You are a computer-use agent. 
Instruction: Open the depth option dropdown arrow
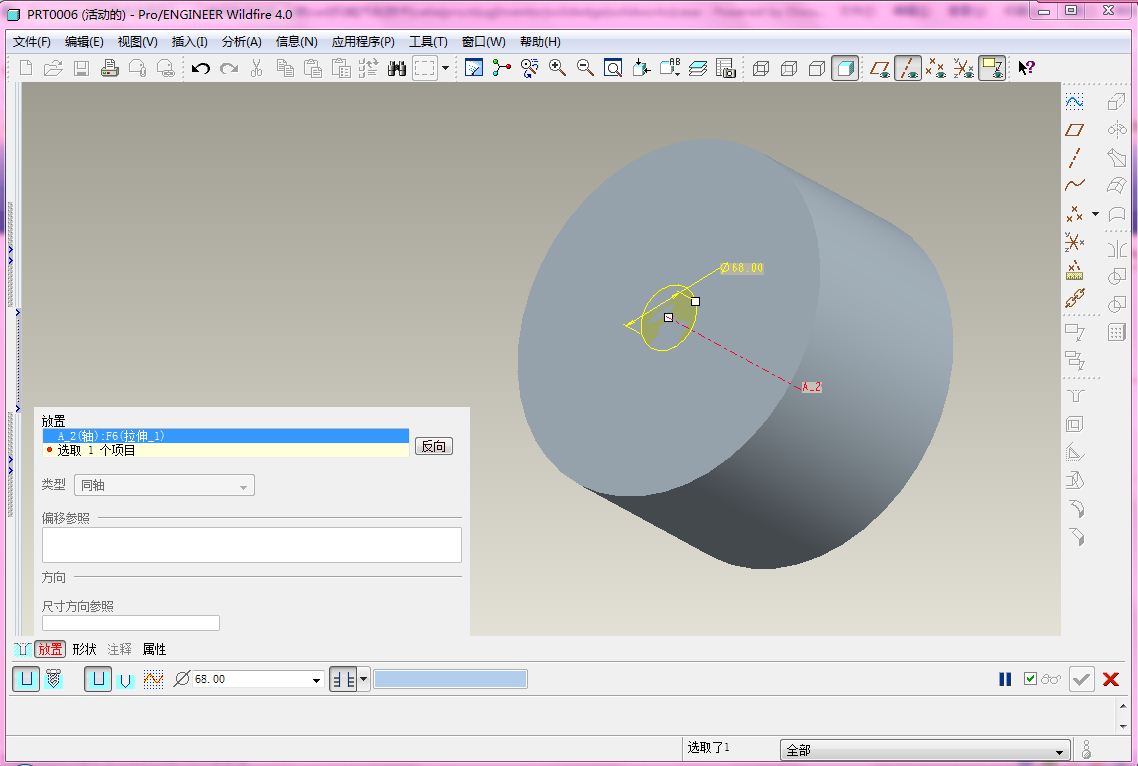click(364, 680)
